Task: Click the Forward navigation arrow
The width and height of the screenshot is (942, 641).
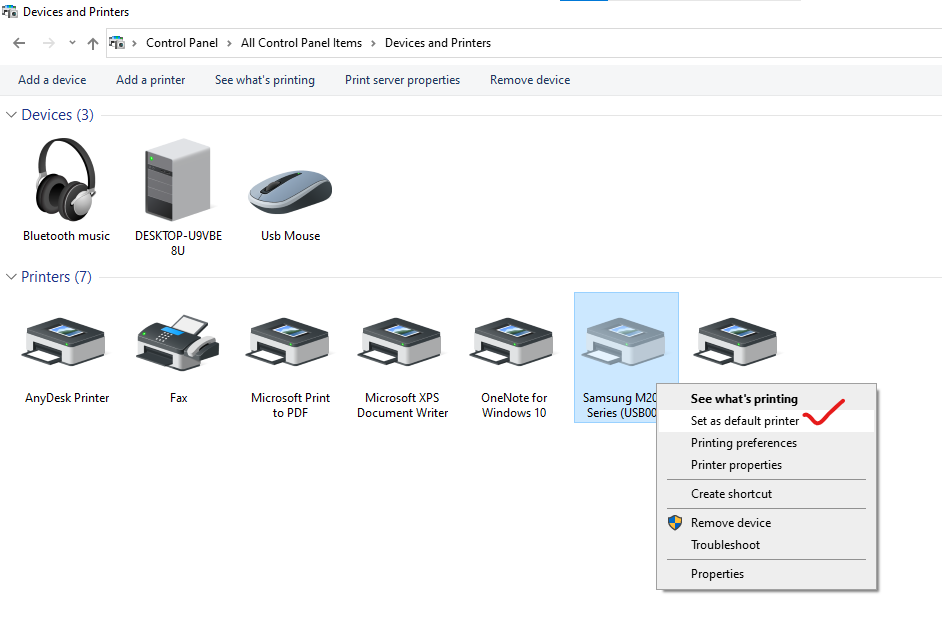Action: (49, 43)
